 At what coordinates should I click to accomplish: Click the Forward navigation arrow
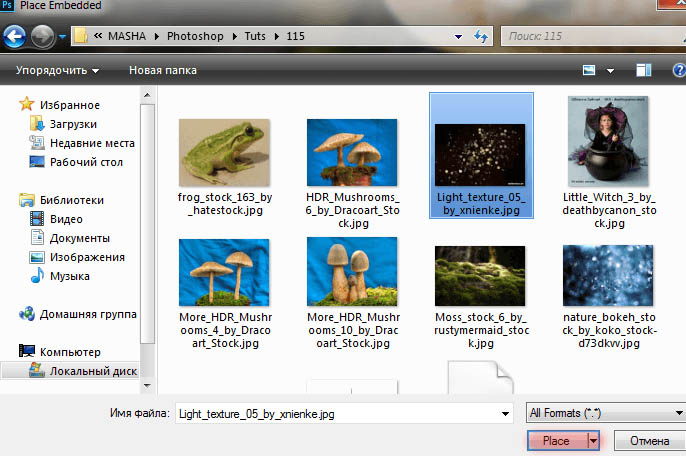click(x=42, y=36)
